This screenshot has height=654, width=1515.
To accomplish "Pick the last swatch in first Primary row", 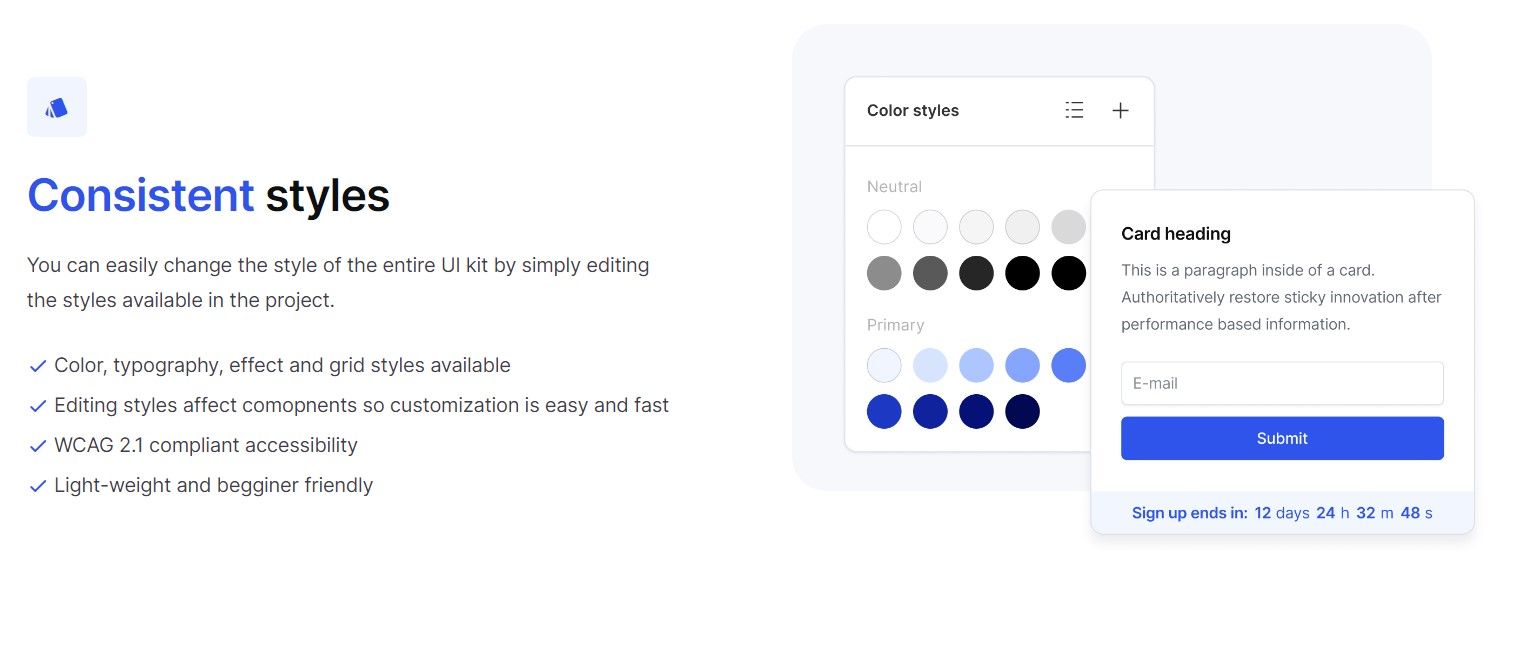I will [x=1068, y=365].
